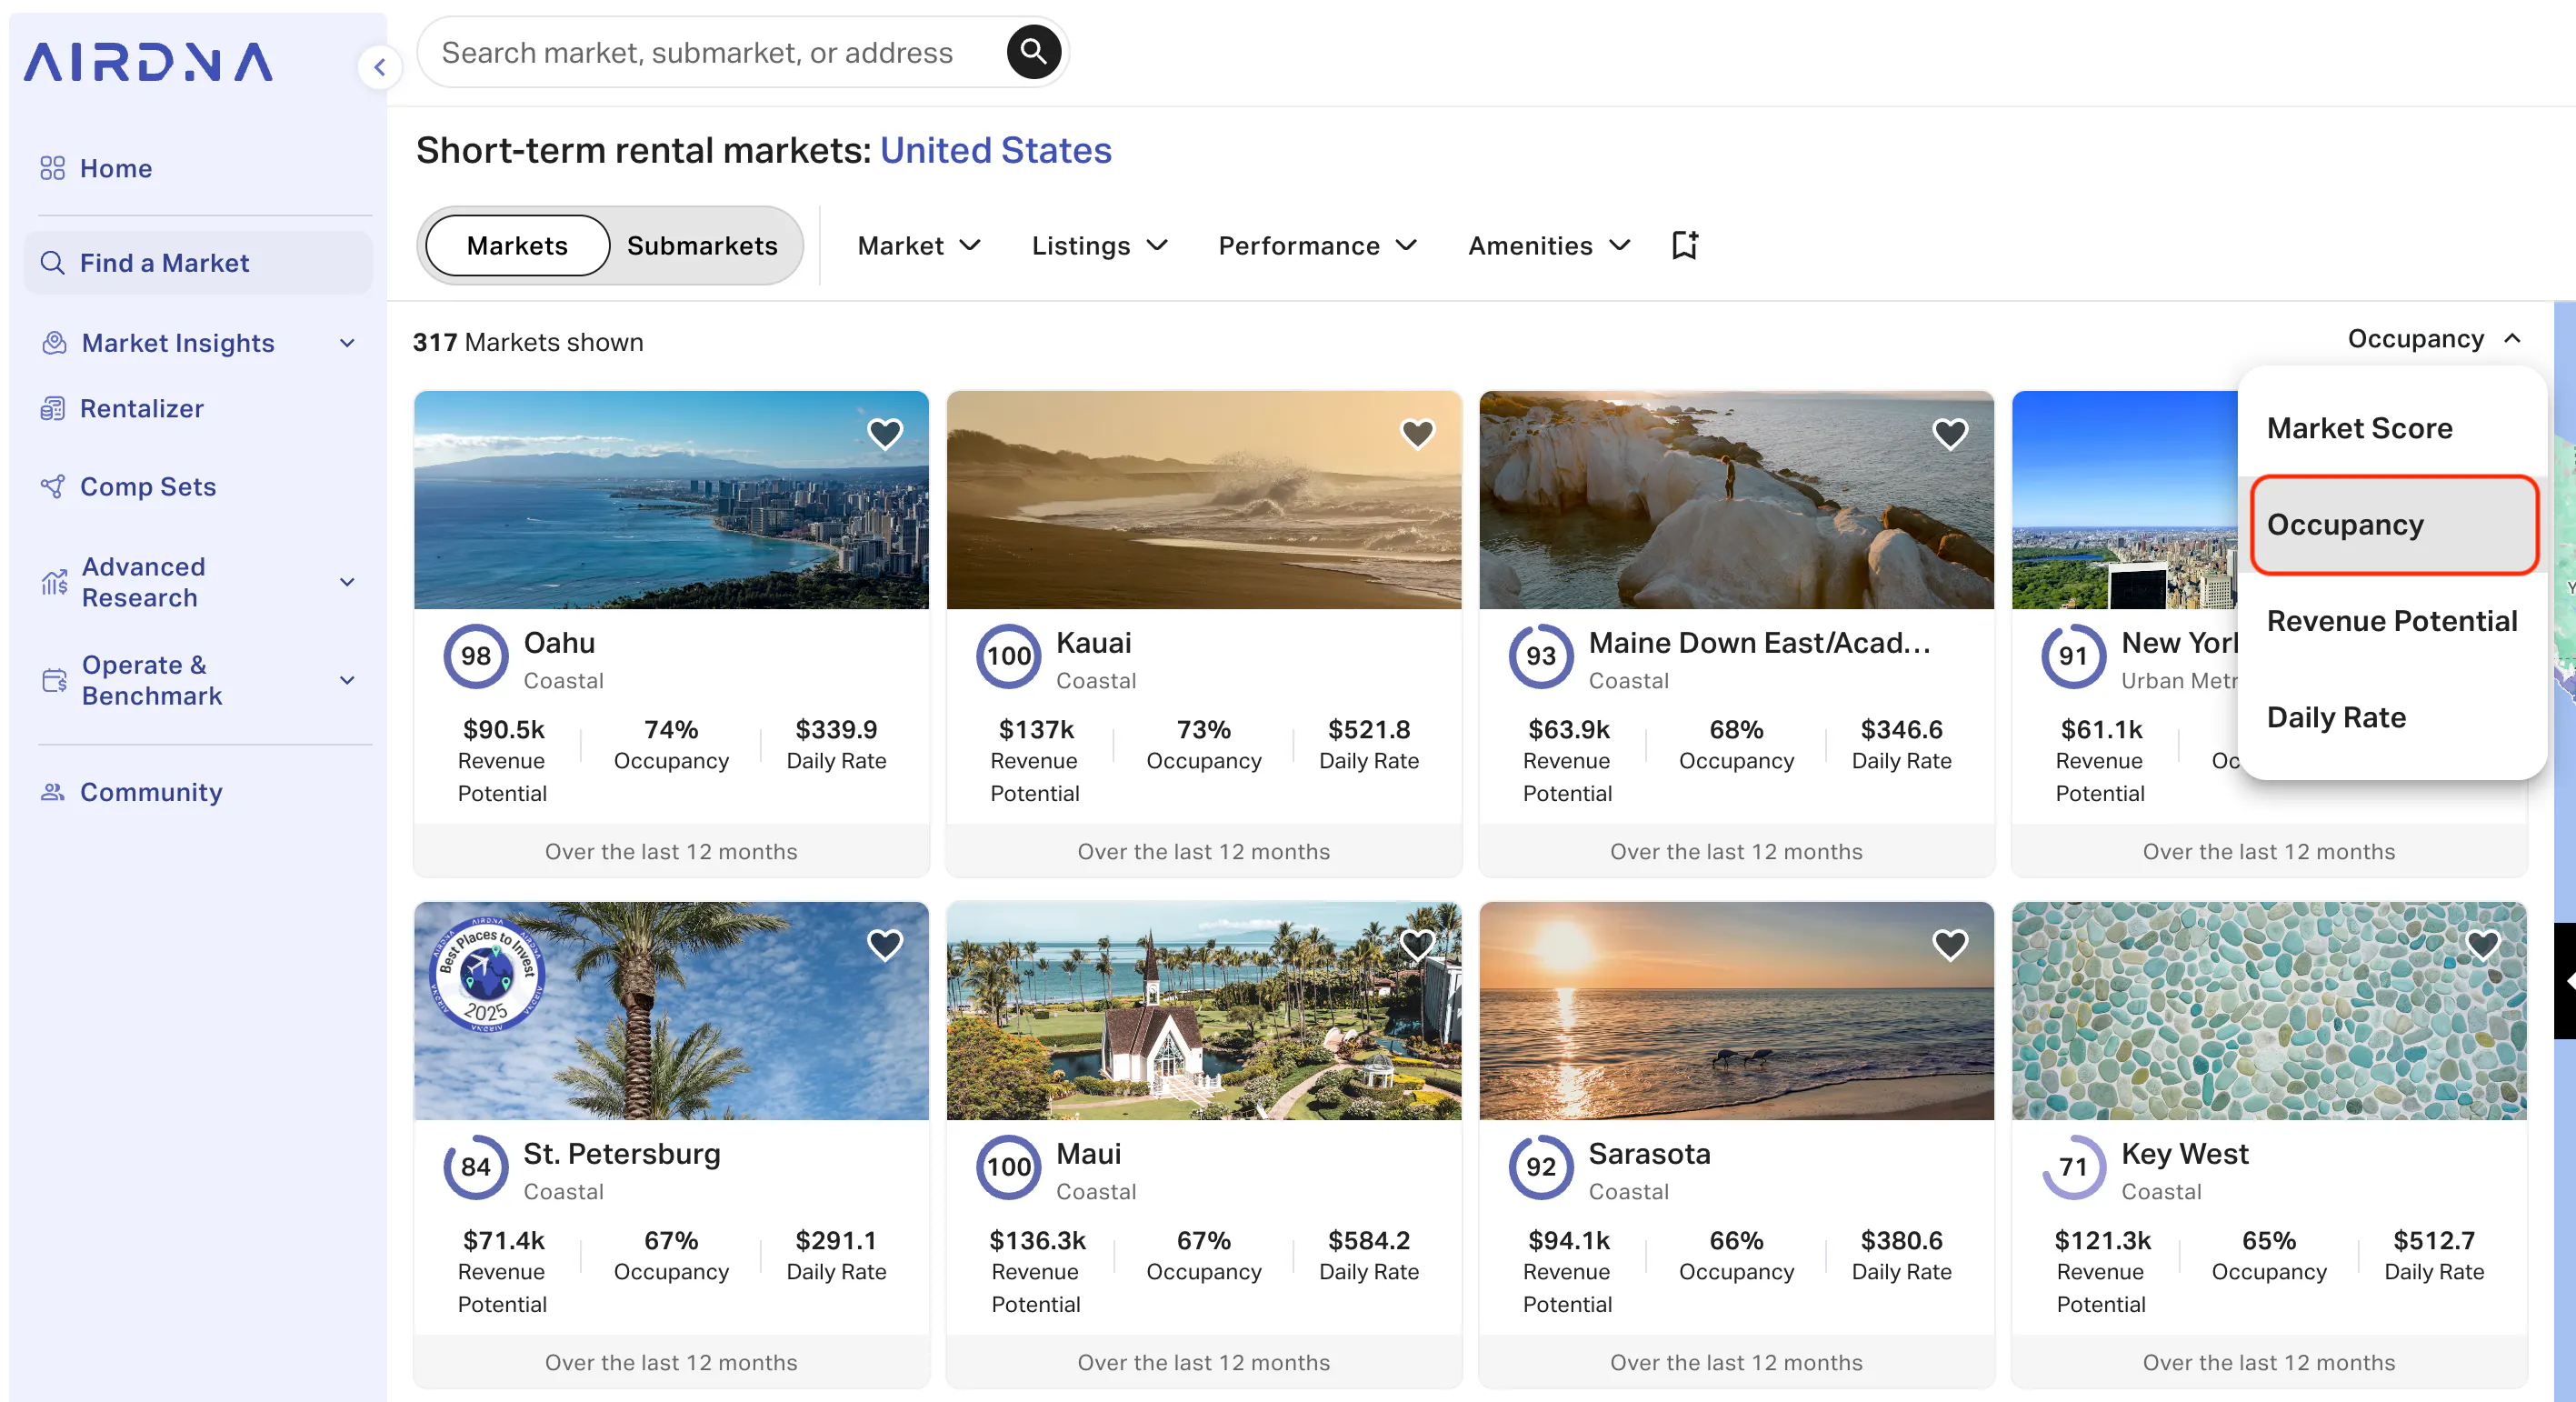Screen dimensions: 2576x1402
Task: Open the Amenities filter dropdown
Action: tap(1549, 246)
